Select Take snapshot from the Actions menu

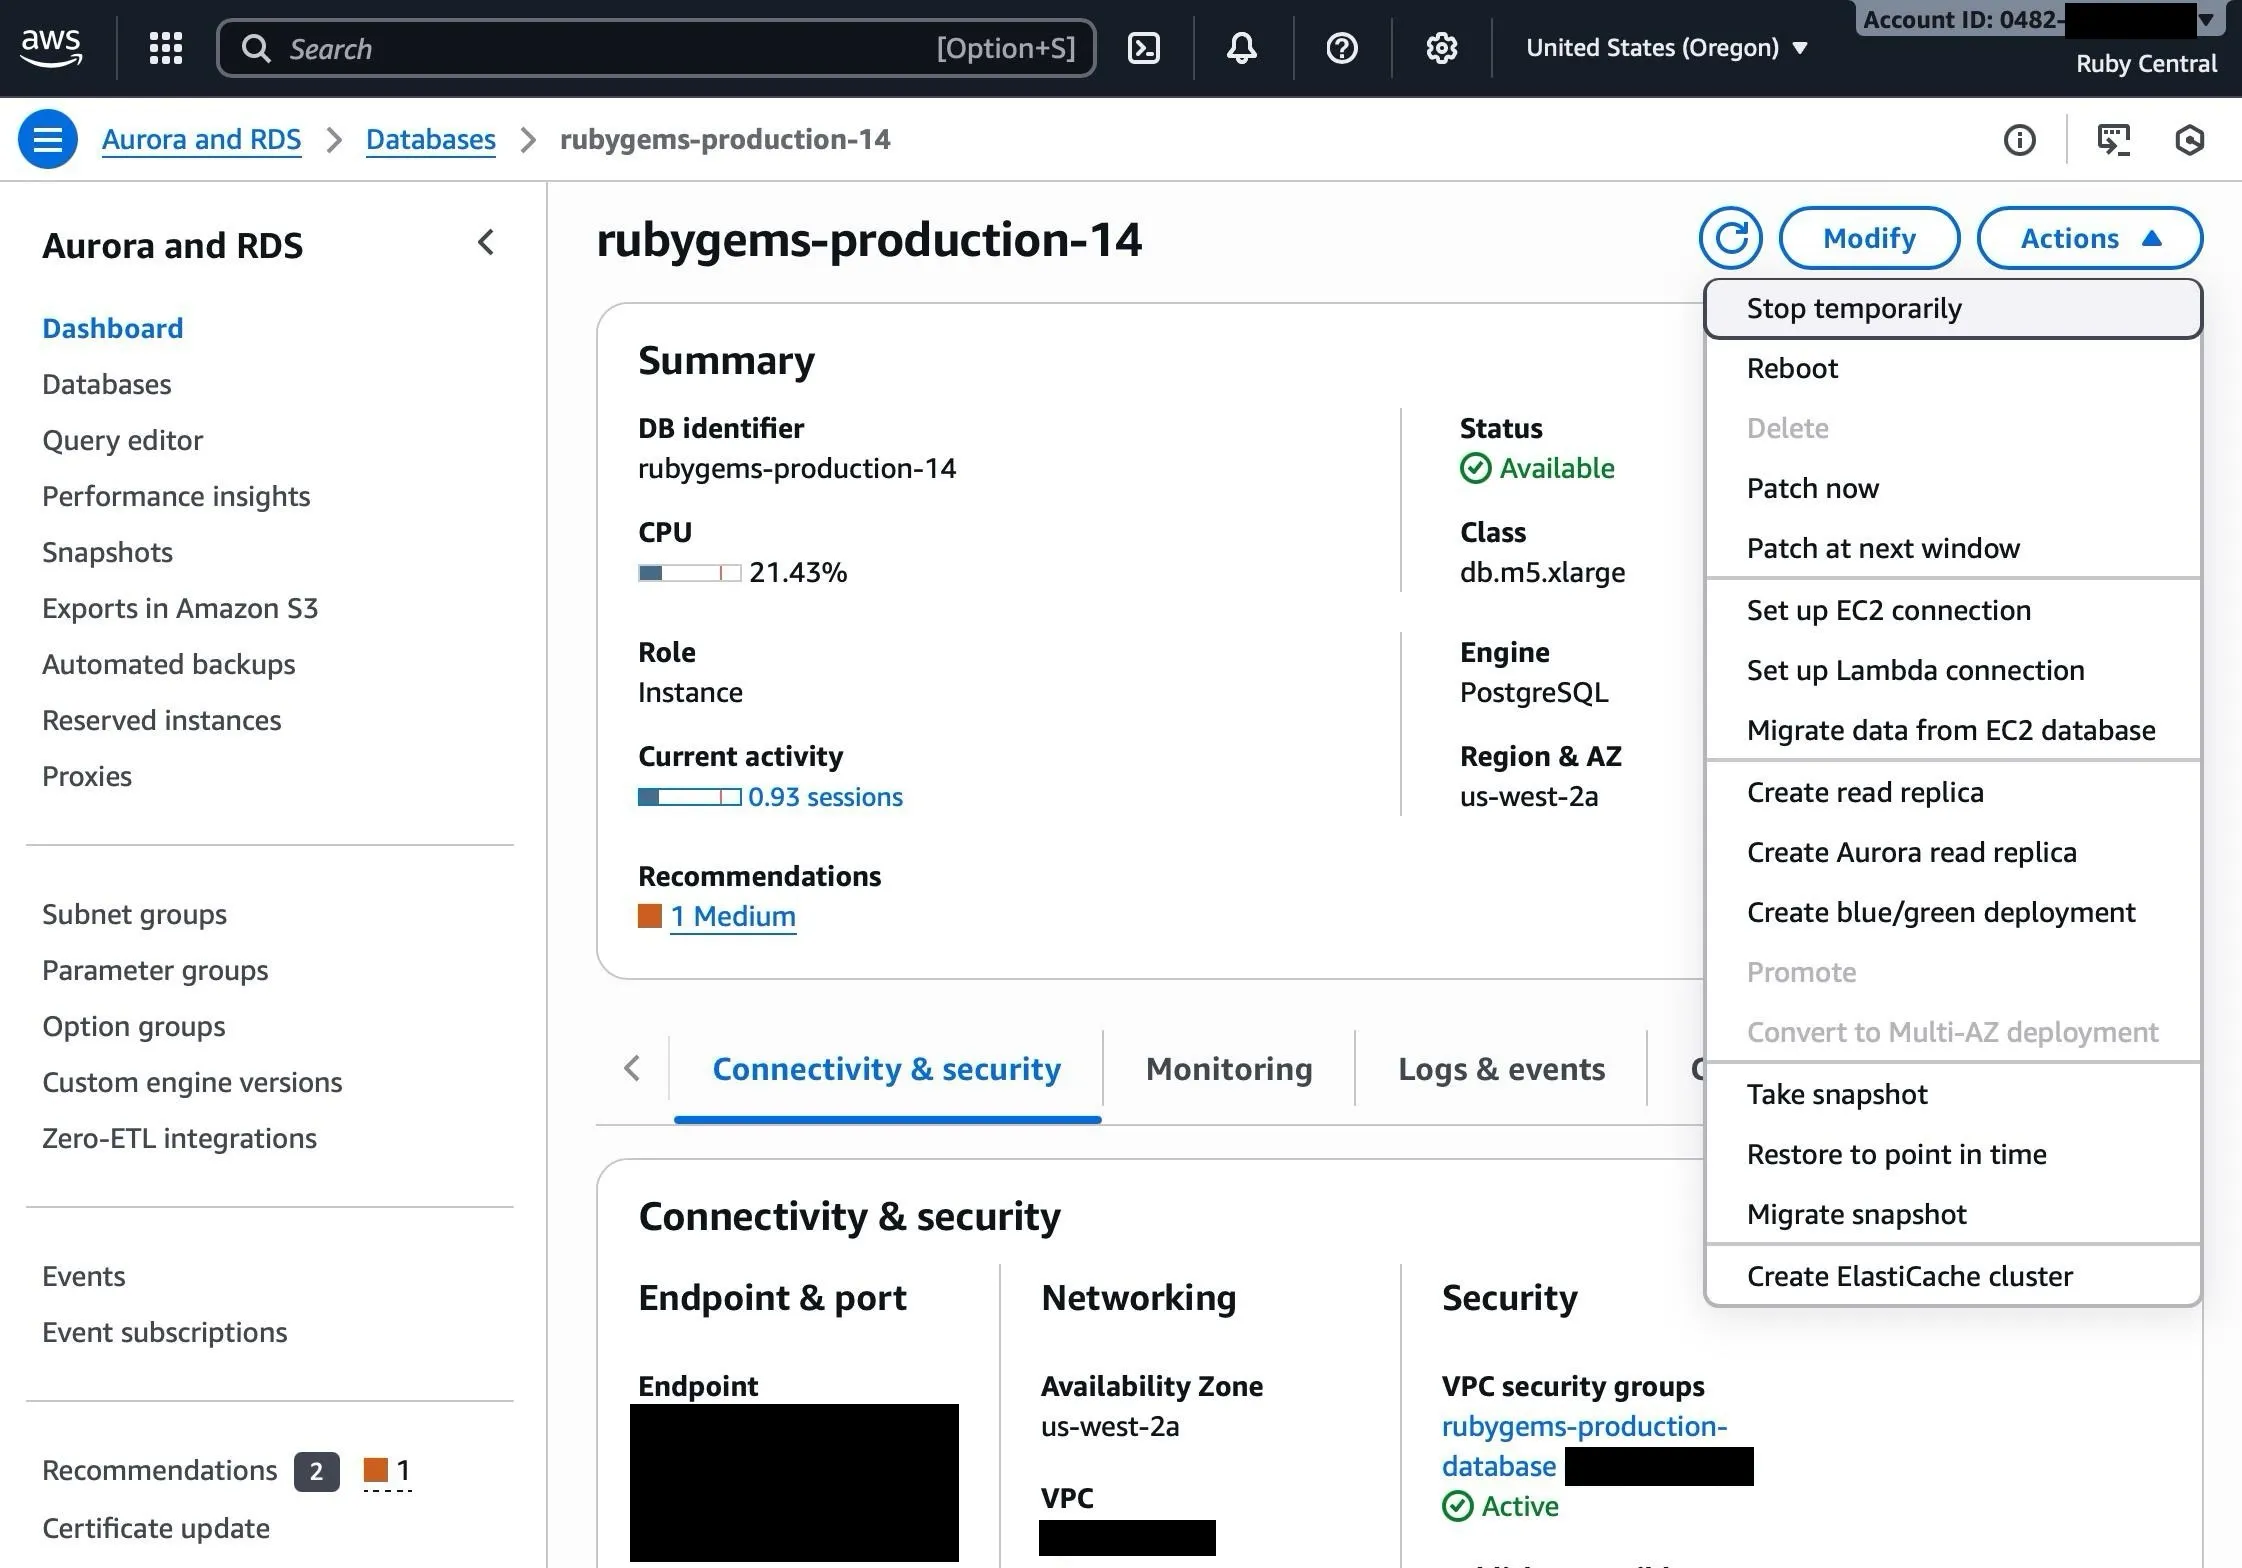[1837, 1093]
